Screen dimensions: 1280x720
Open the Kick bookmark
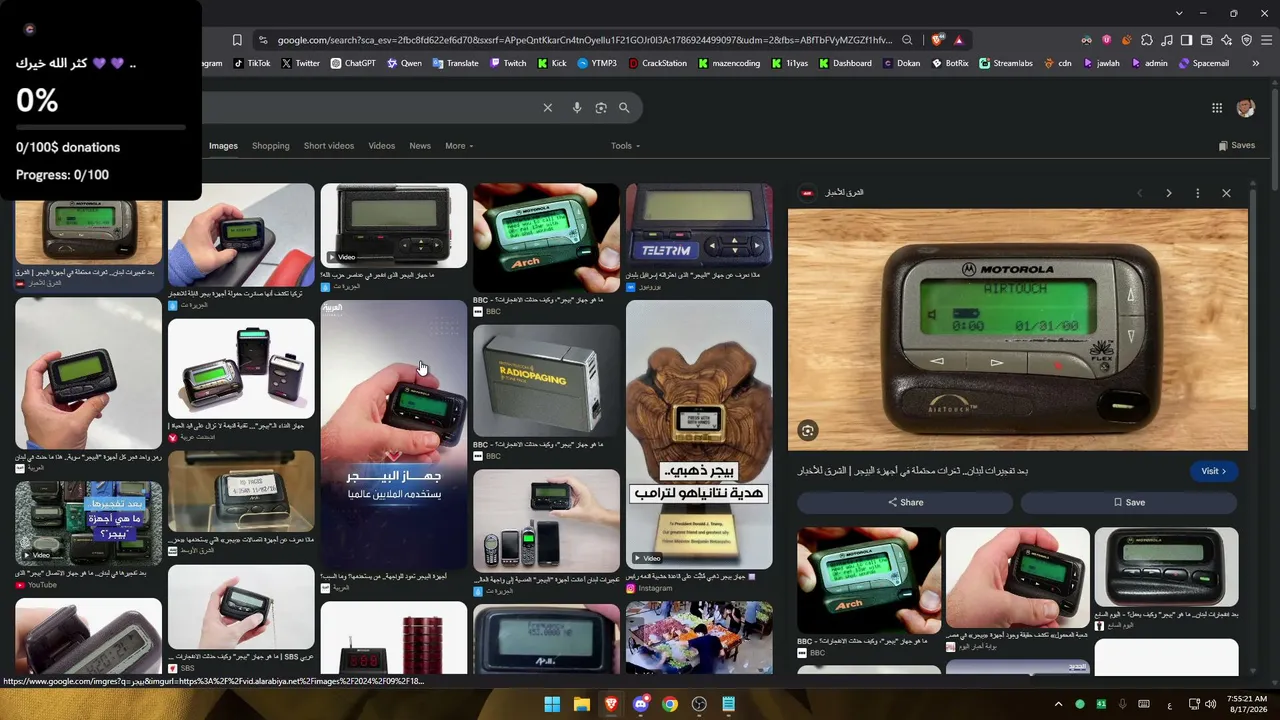pyautogui.click(x=552, y=63)
